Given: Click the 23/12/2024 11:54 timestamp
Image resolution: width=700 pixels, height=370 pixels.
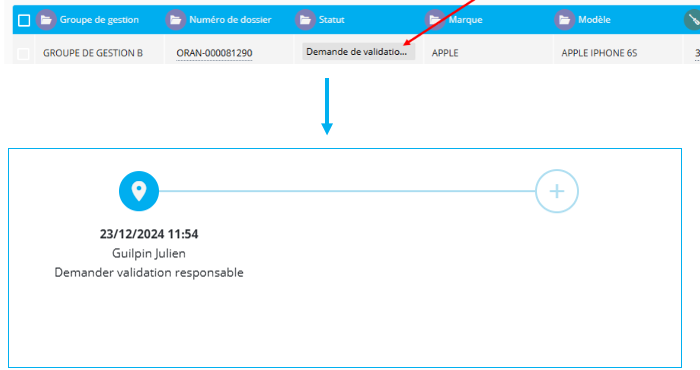Looking at the screenshot, I should click(149, 234).
